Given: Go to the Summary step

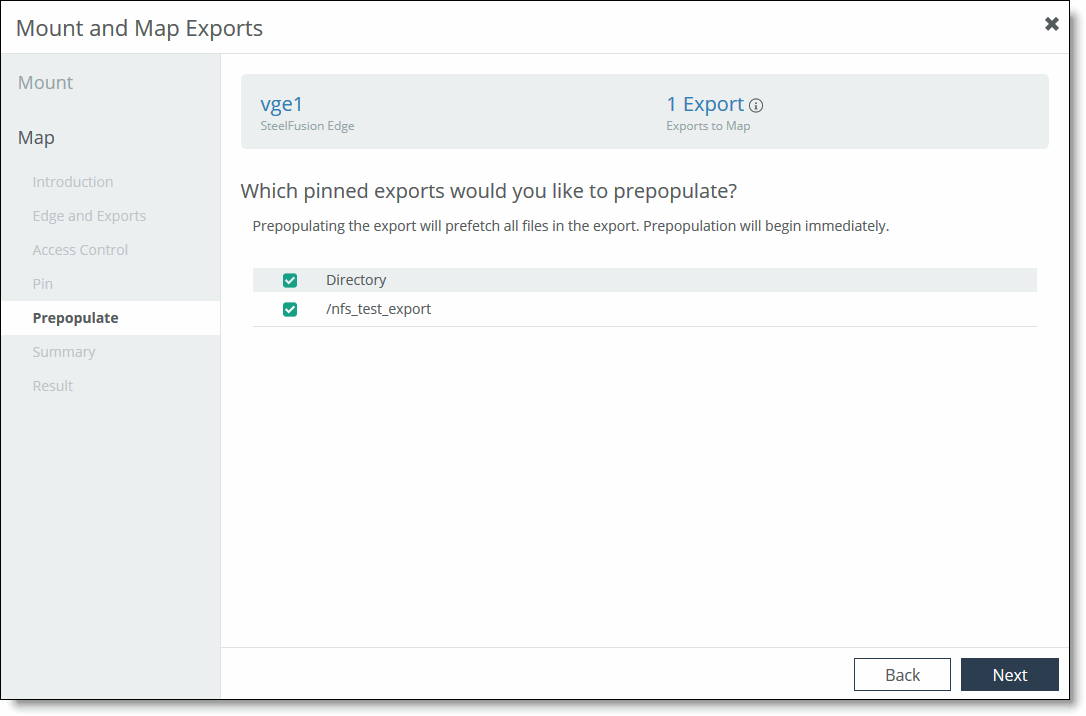Looking at the screenshot, I should pos(64,352).
